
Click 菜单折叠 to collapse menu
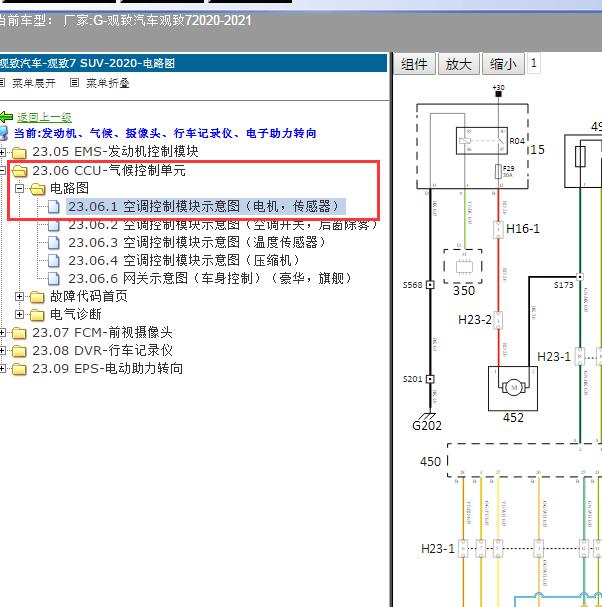pos(108,83)
